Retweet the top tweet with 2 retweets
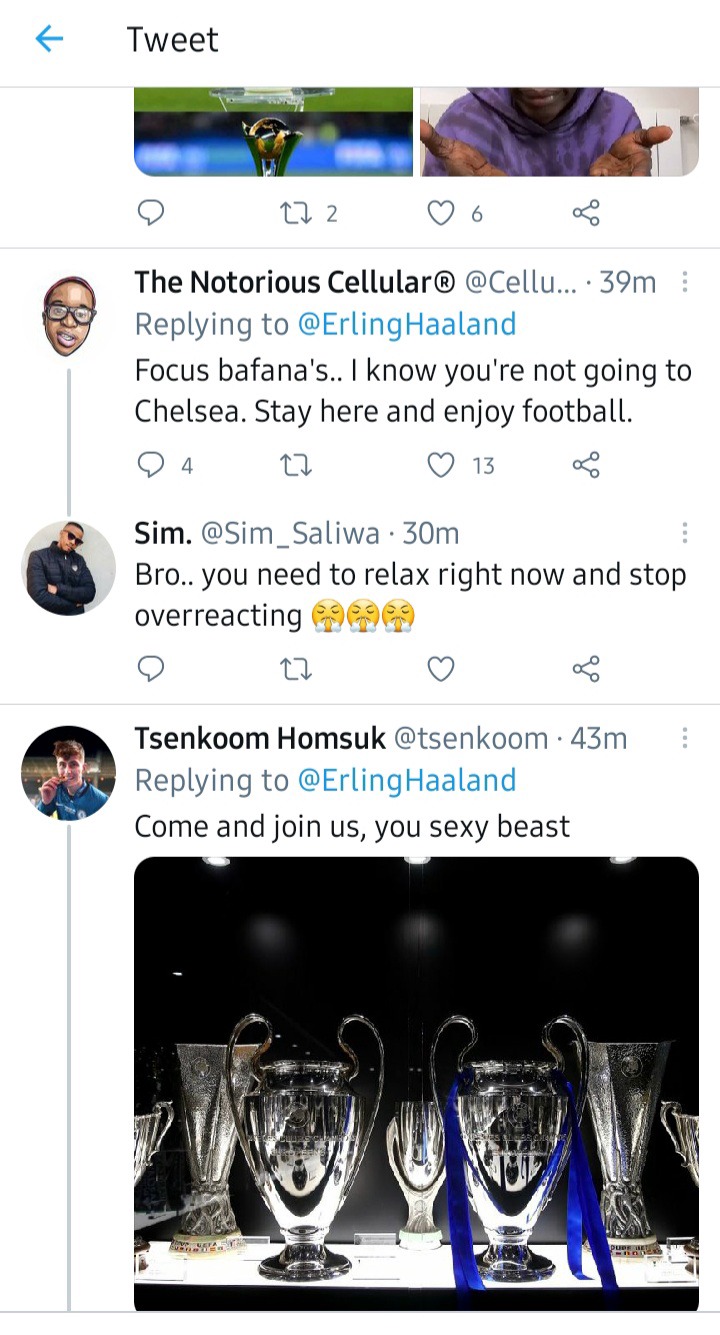 coord(295,212)
